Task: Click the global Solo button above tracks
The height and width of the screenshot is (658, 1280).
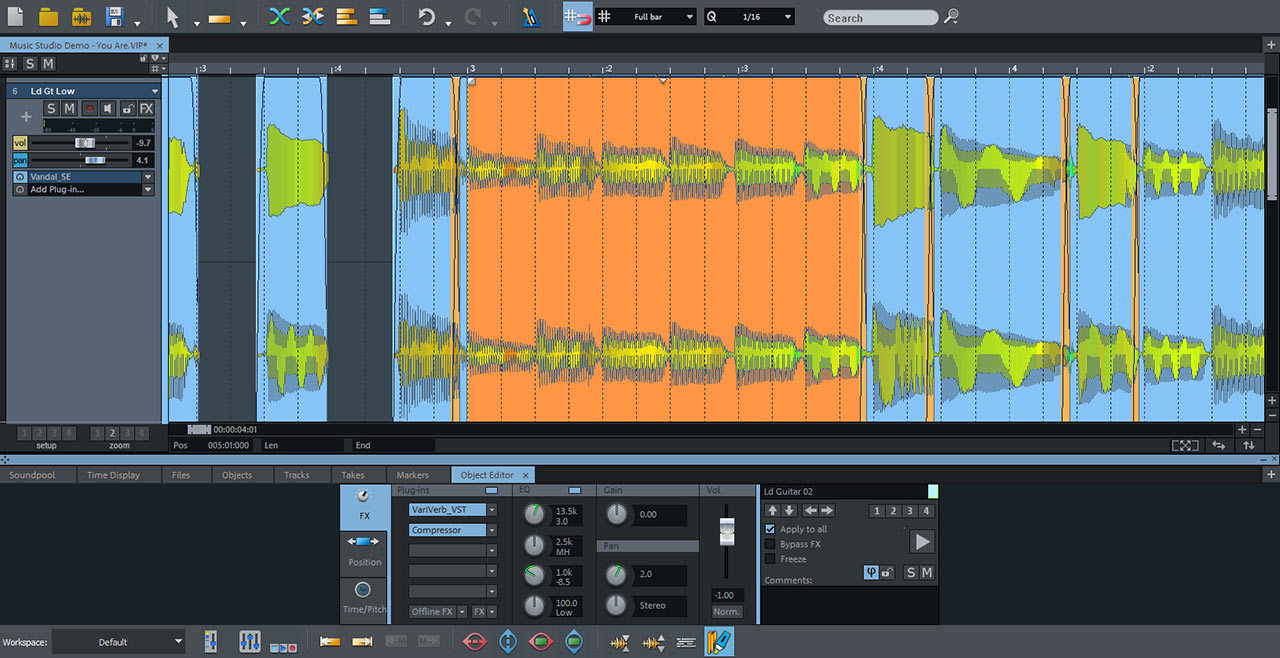Action: click(30, 63)
